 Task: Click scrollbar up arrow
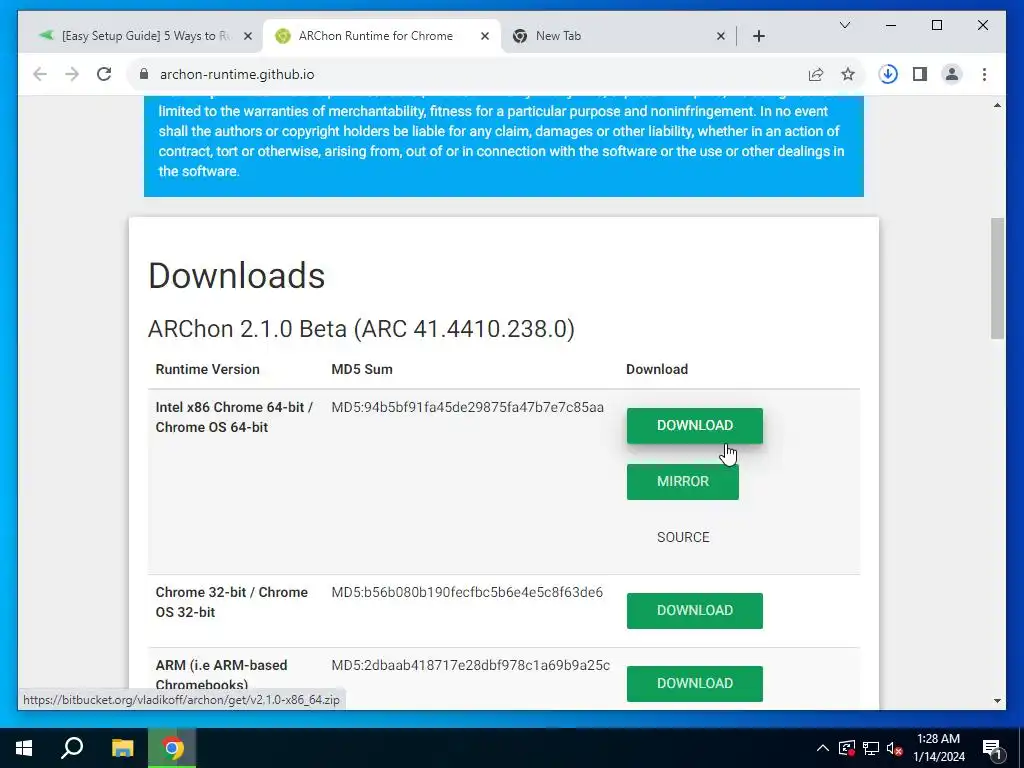point(997,105)
